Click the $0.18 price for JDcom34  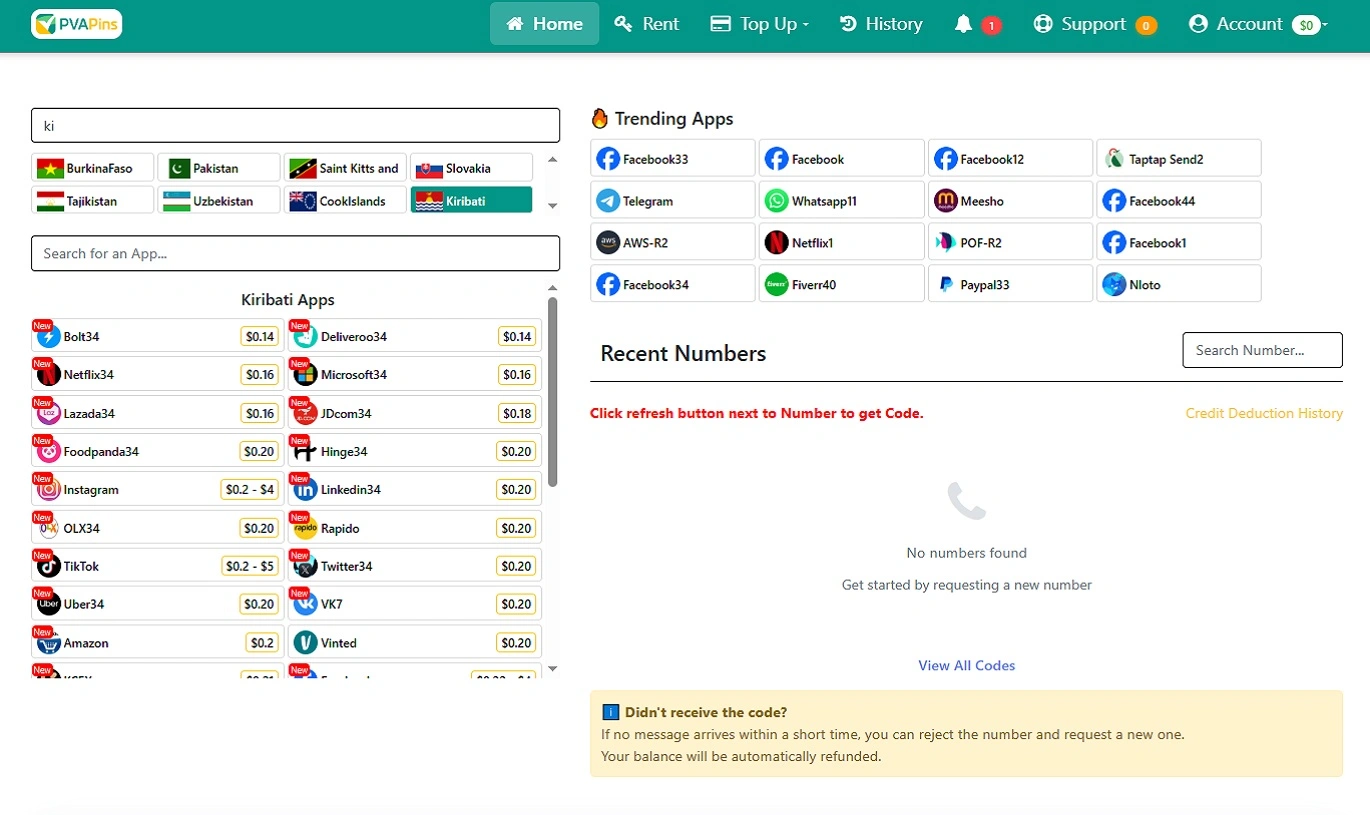(517, 413)
